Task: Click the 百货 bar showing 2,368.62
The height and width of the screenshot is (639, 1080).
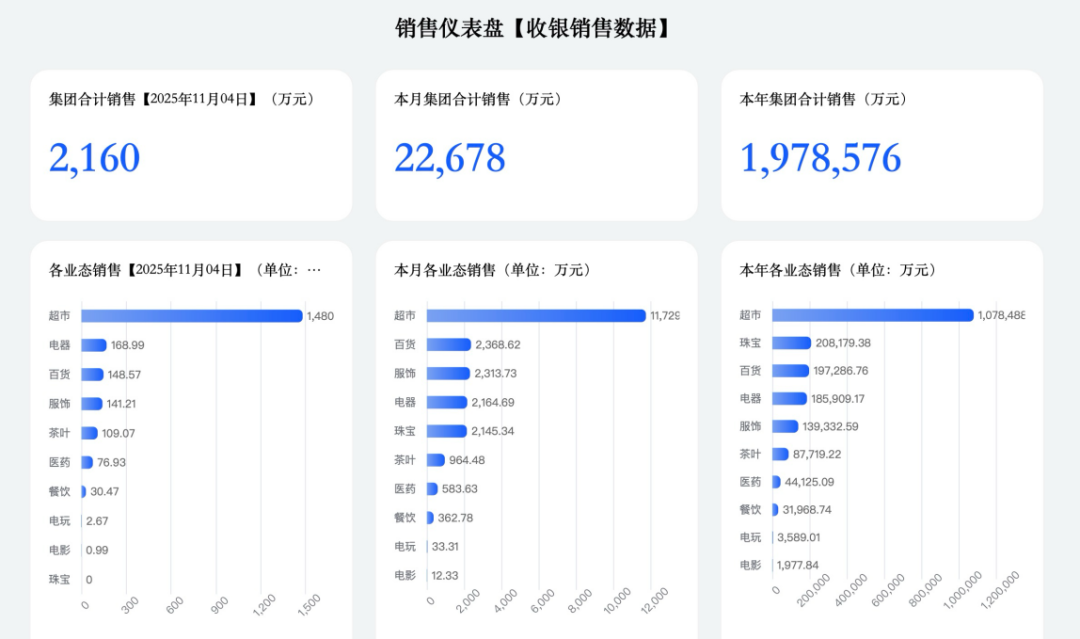Action: click(448, 345)
